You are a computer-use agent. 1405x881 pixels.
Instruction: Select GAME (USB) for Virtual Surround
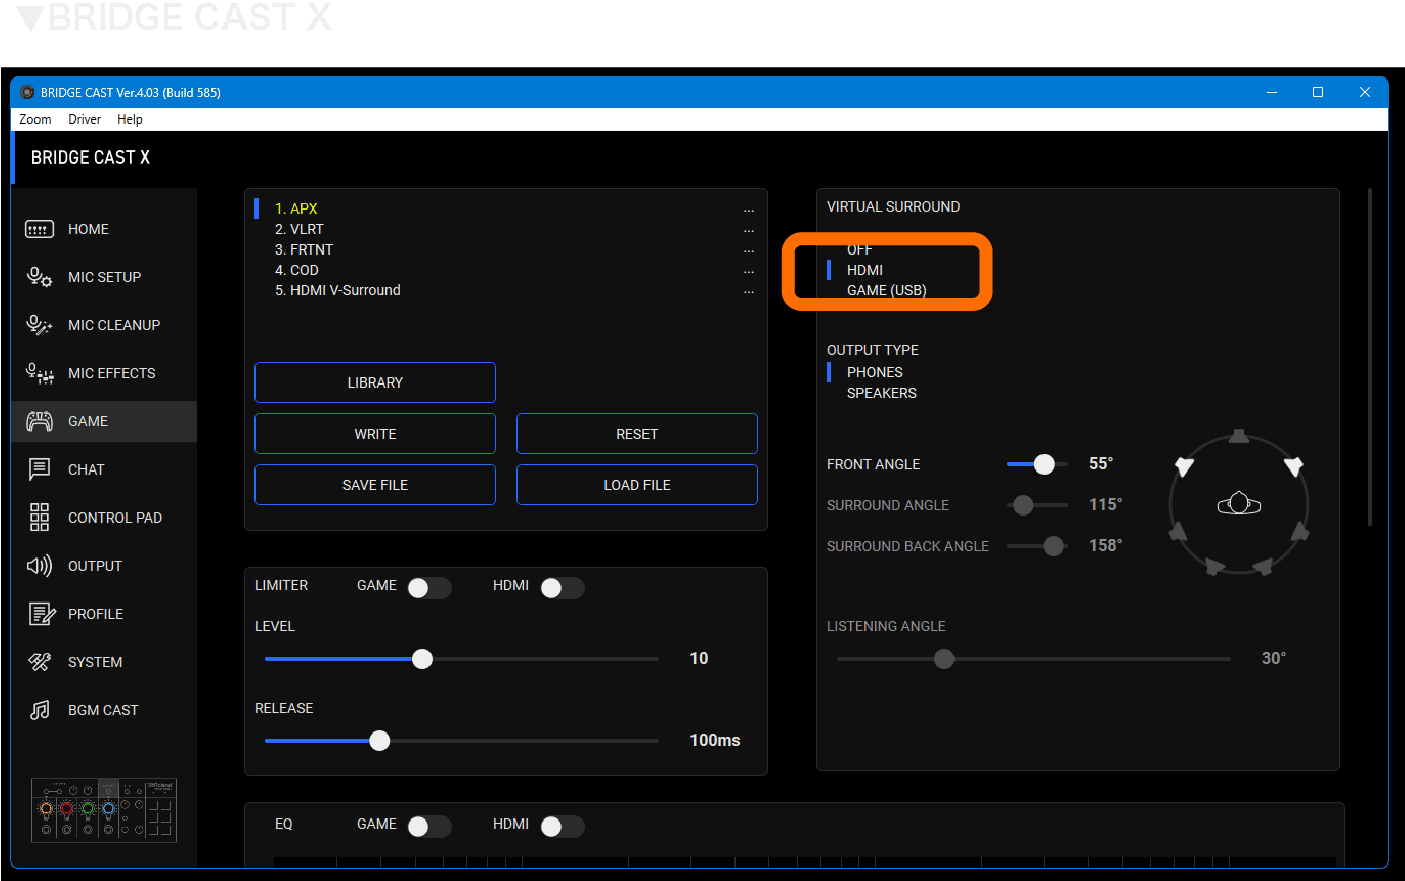[x=887, y=290]
